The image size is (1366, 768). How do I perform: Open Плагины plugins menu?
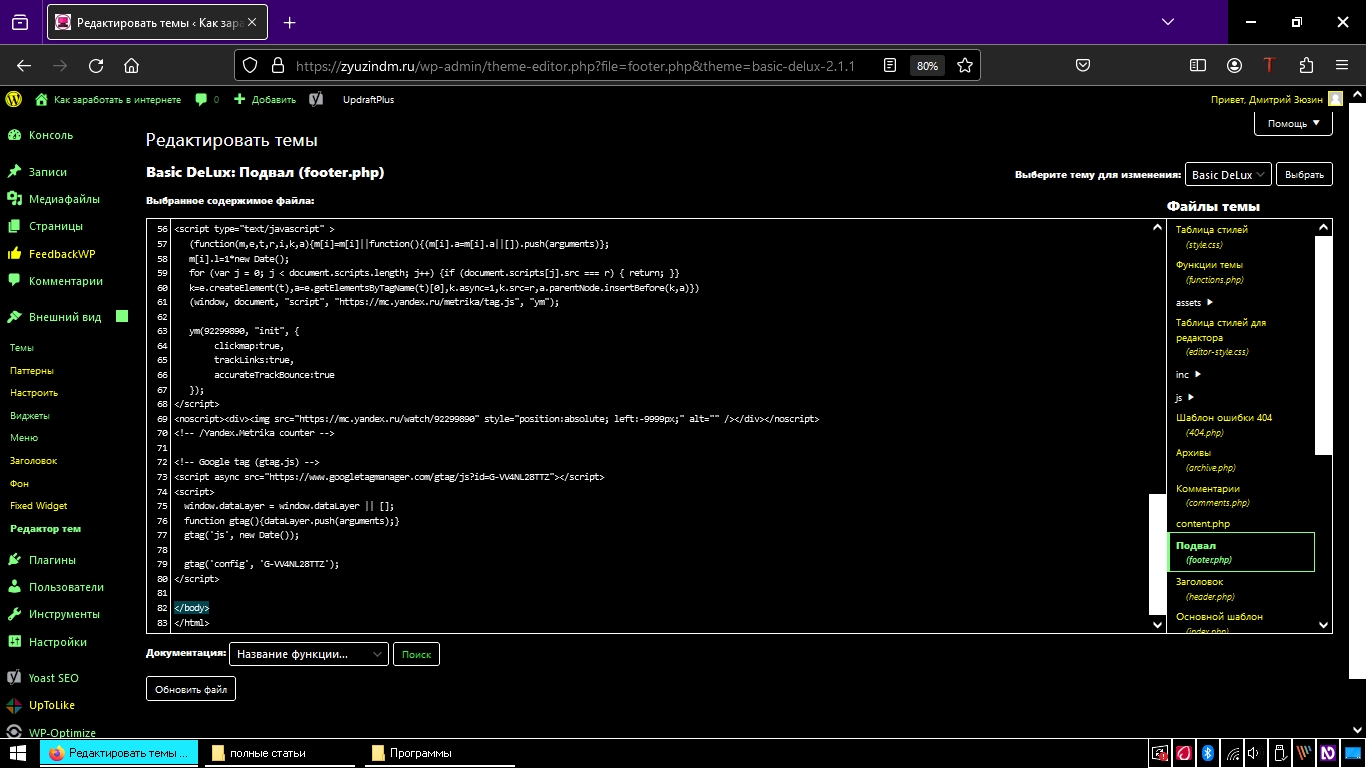pos(52,560)
